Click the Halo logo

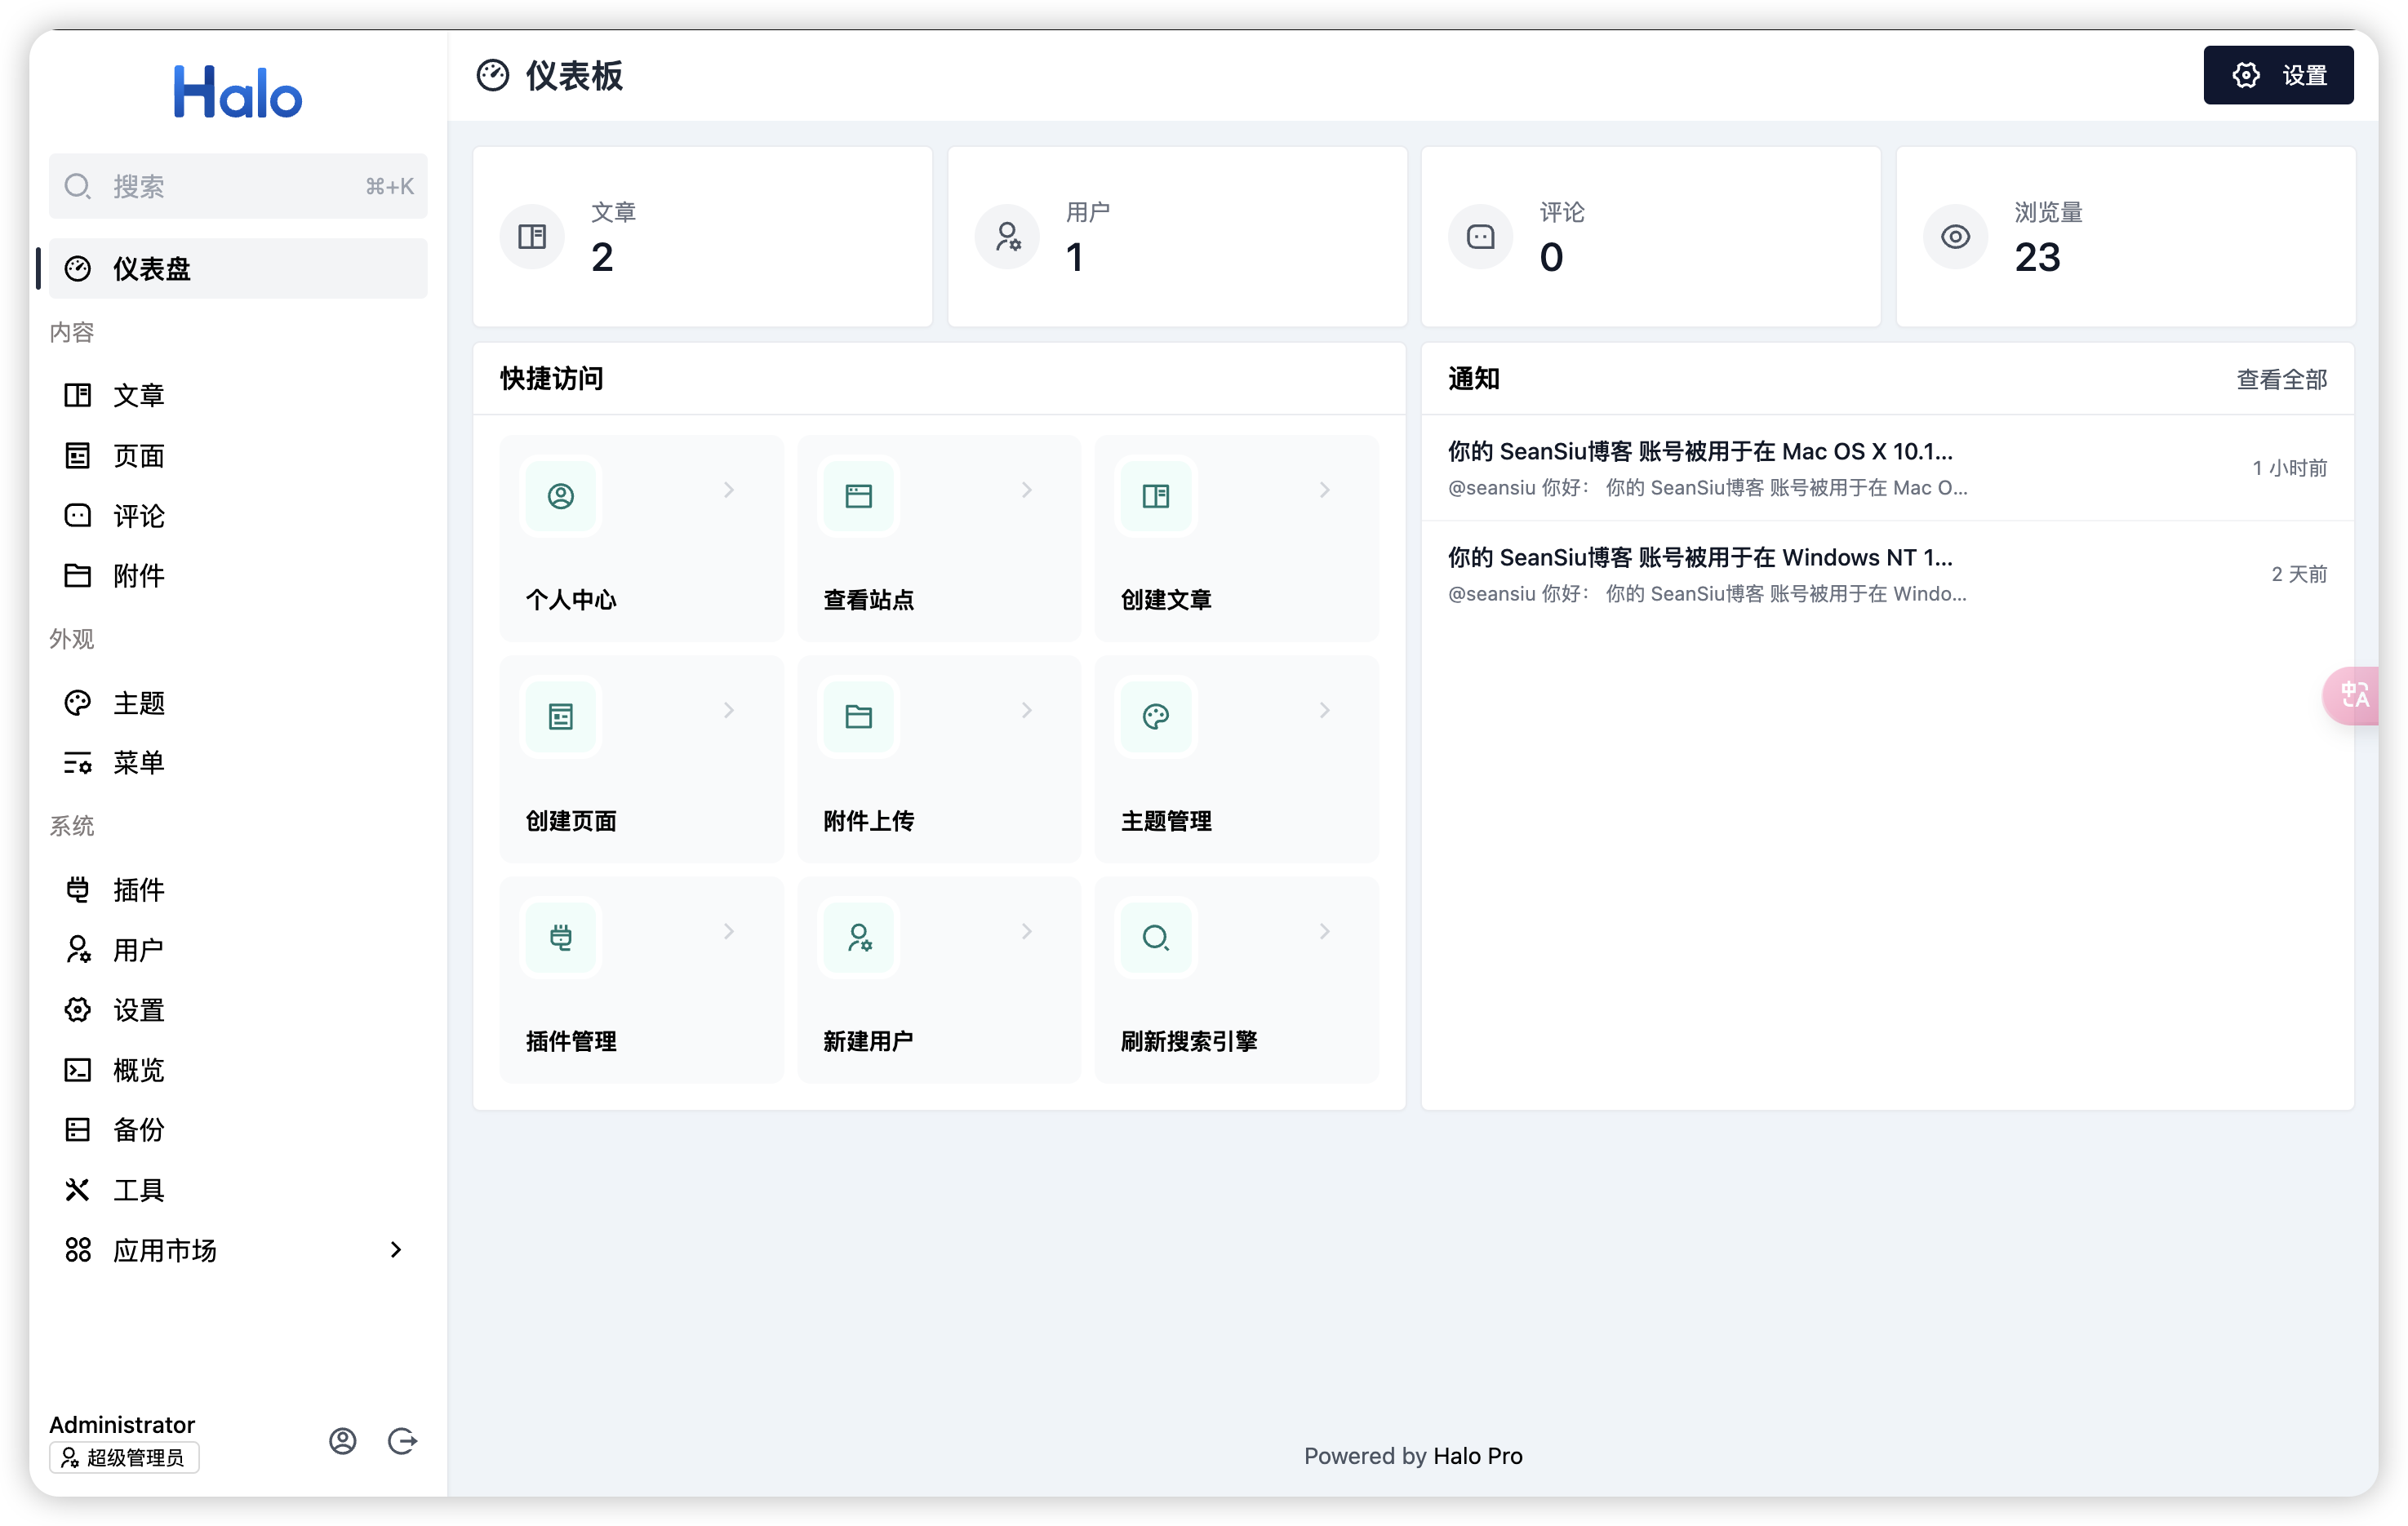[238, 93]
